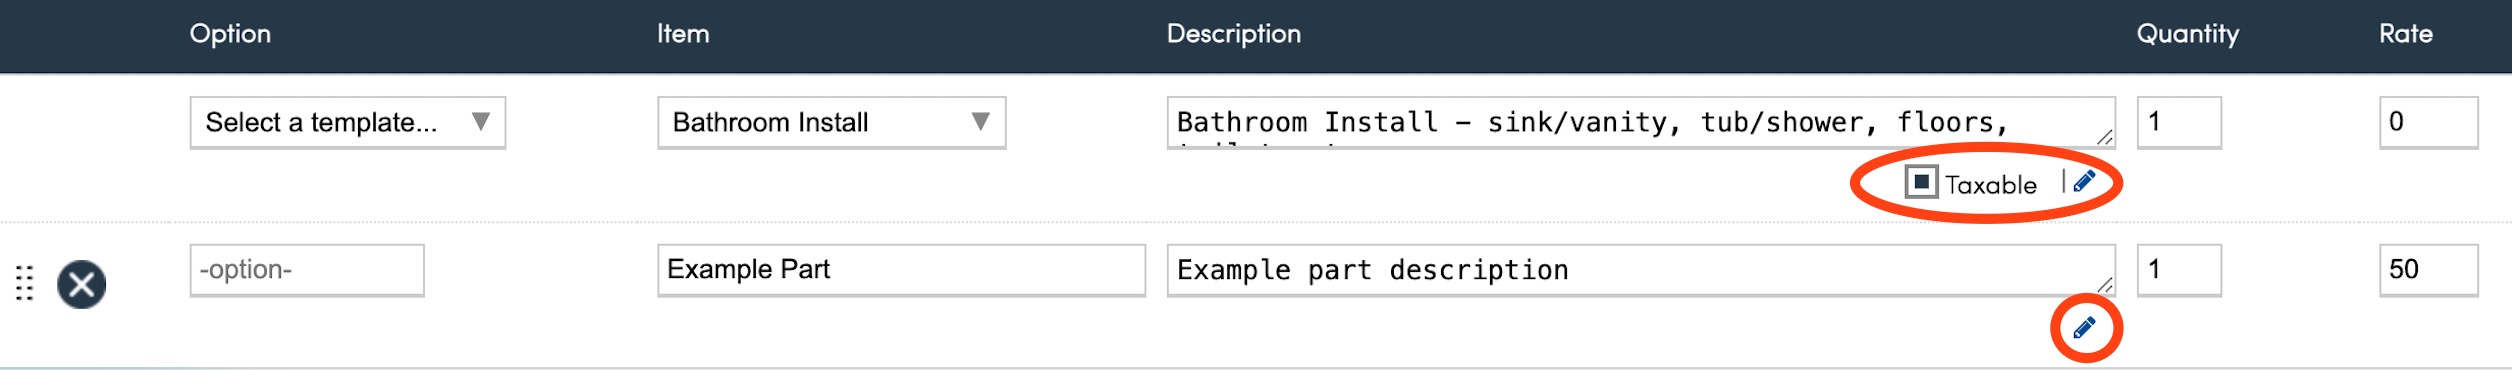This screenshot has height=370, width=2512.
Task: Click the rate field showing 0
Action: pos(2428,123)
